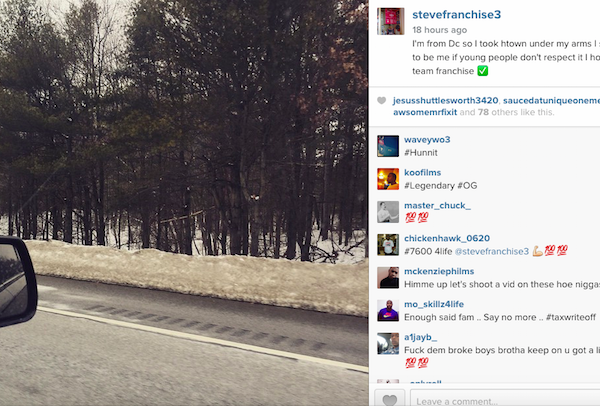The width and height of the screenshot is (600, 406).
Task: Open waveywo3 commenter avatar
Action: point(388,146)
